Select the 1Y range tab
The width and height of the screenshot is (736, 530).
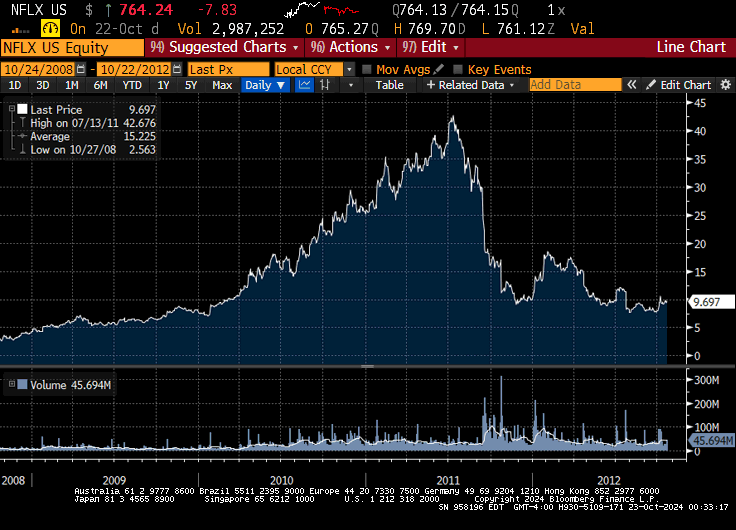coord(163,85)
